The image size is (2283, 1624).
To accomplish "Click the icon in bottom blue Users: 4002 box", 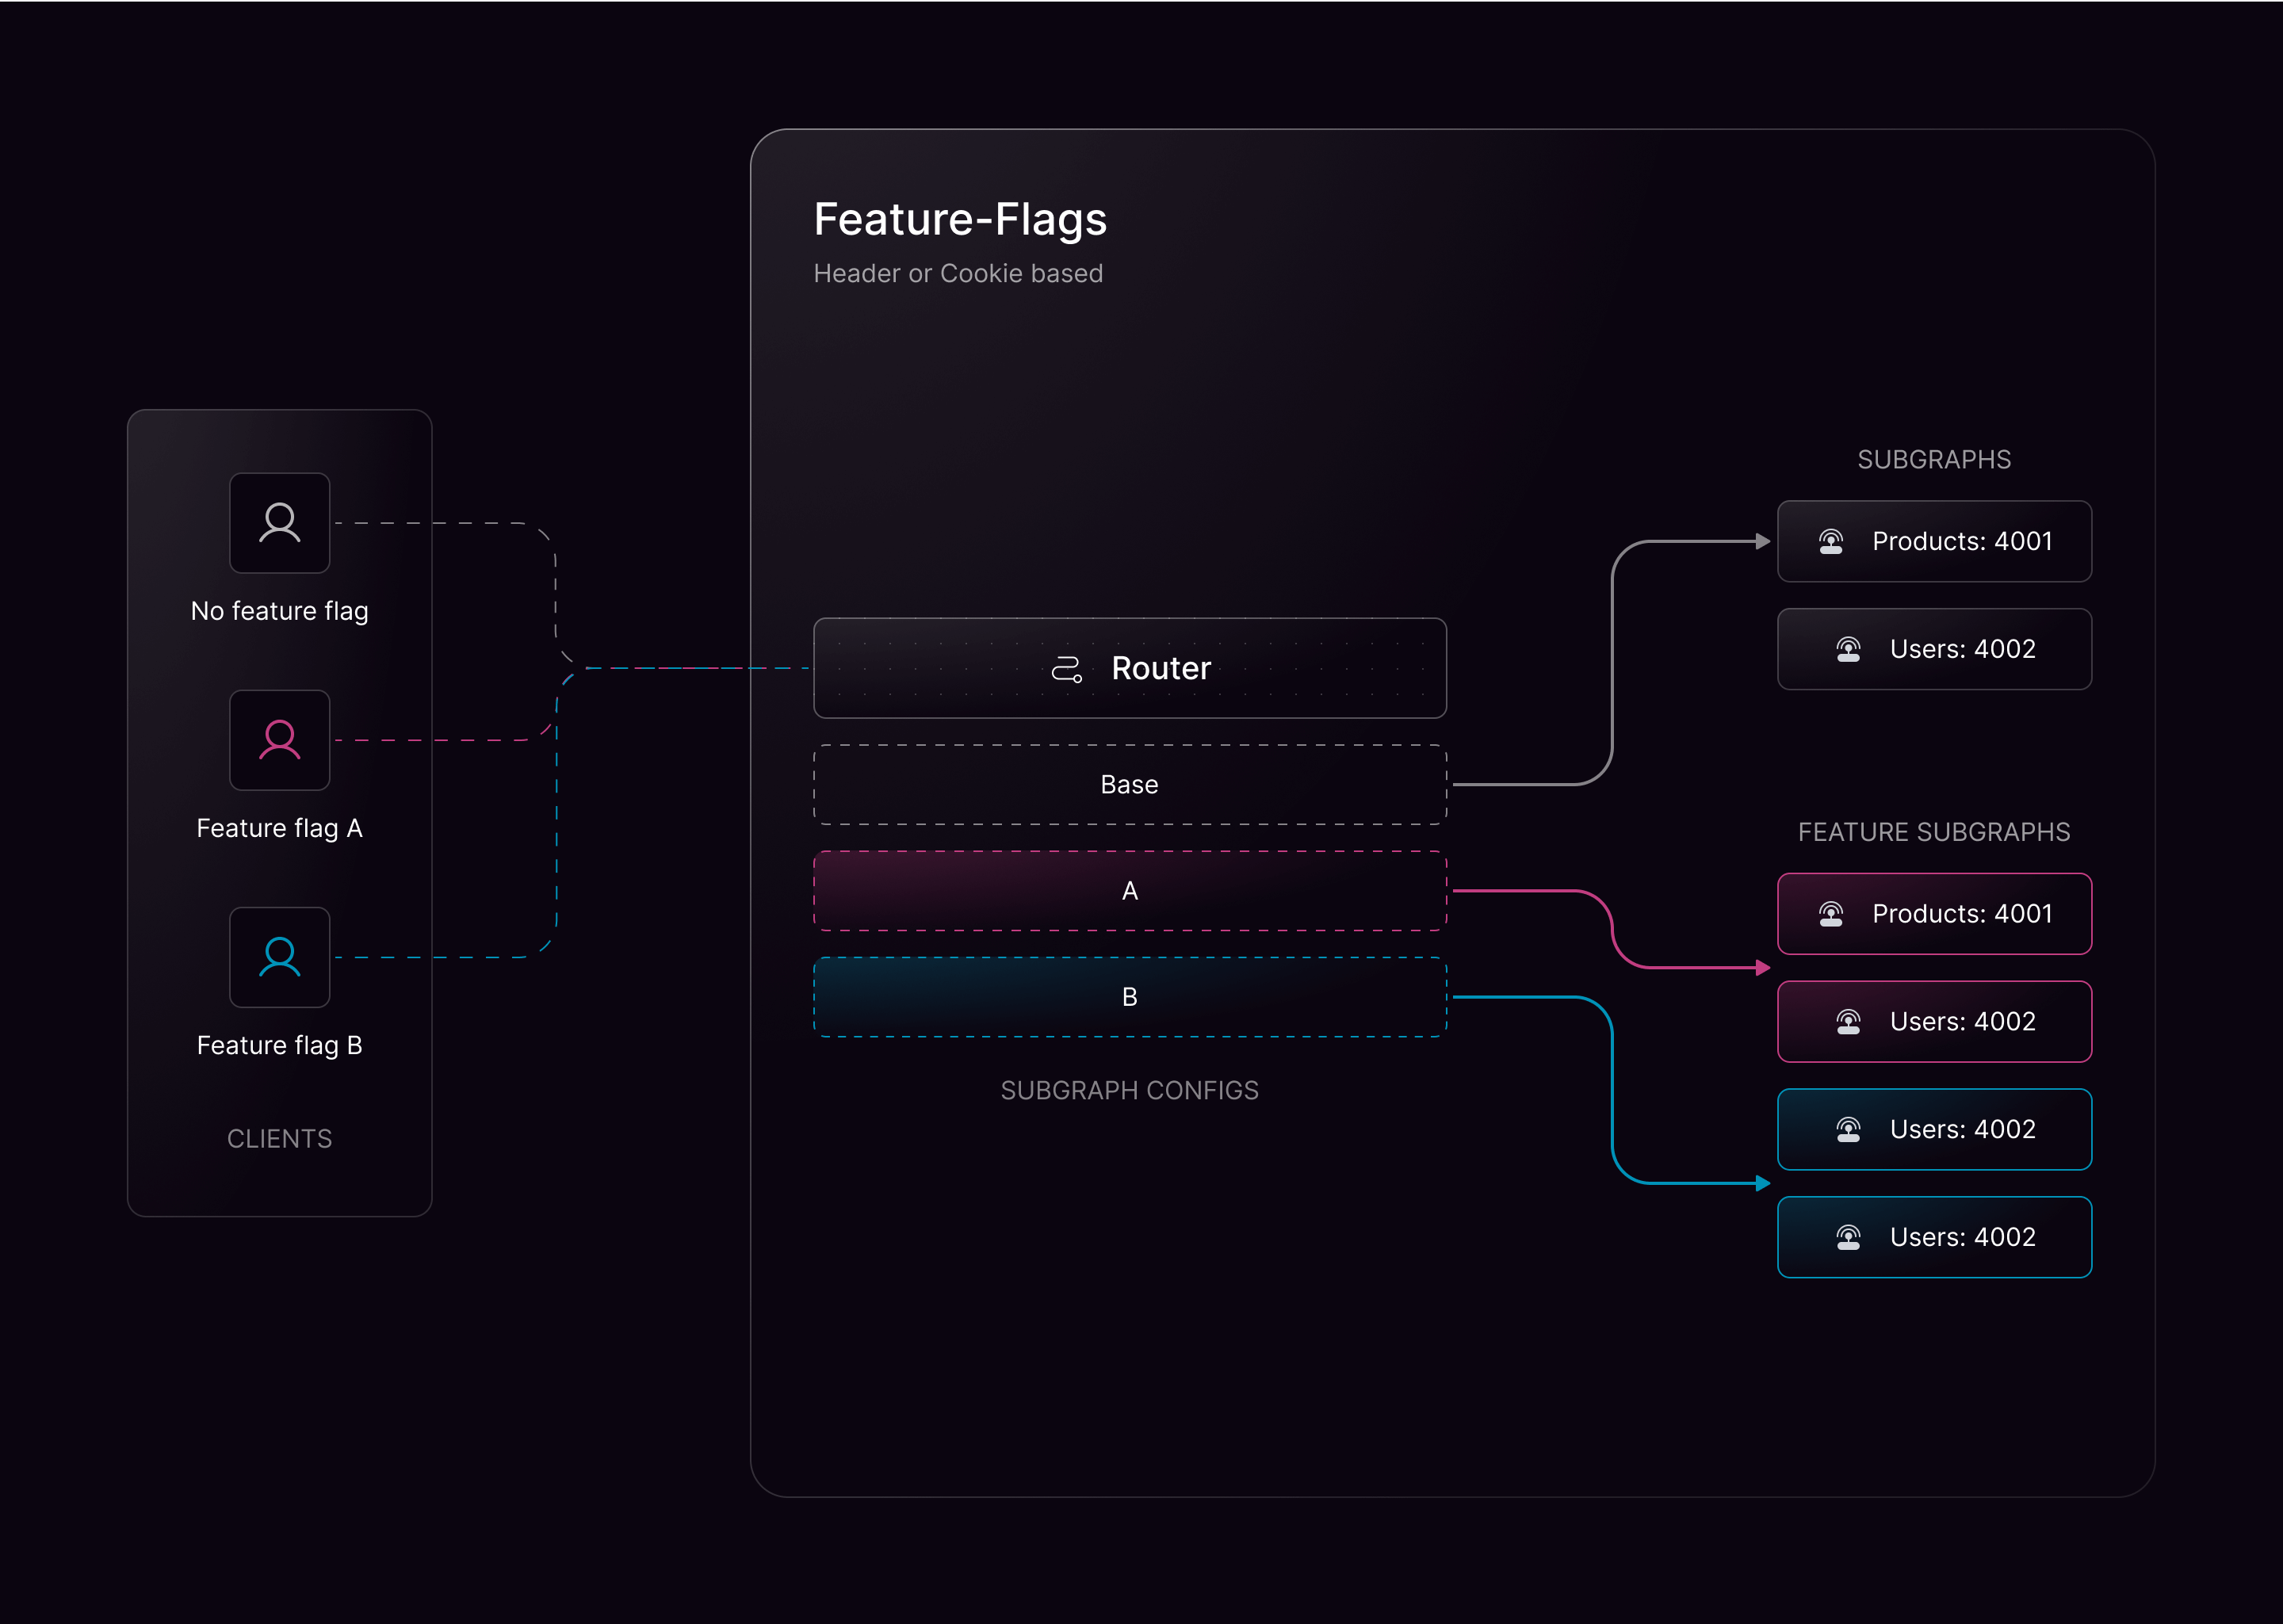I will pyautogui.click(x=1848, y=1238).
